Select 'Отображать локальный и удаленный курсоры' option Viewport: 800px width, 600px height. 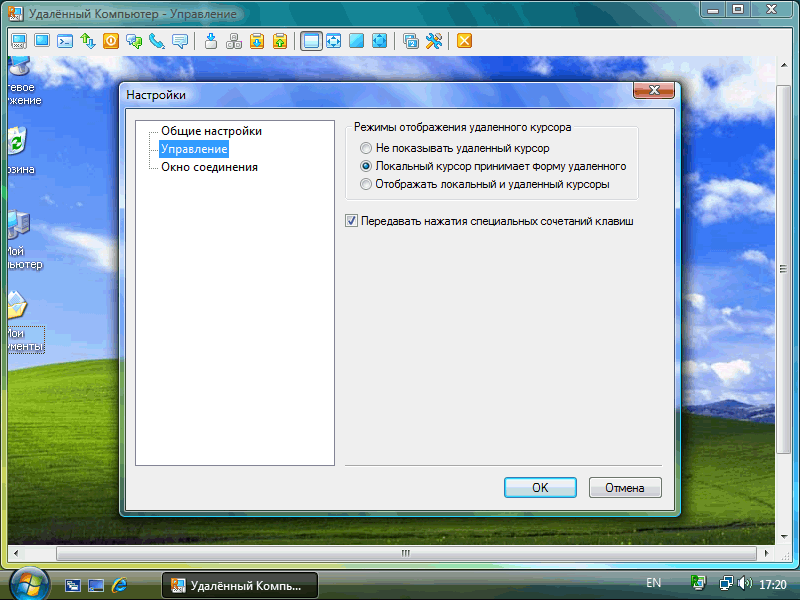(x=485, y=184)
